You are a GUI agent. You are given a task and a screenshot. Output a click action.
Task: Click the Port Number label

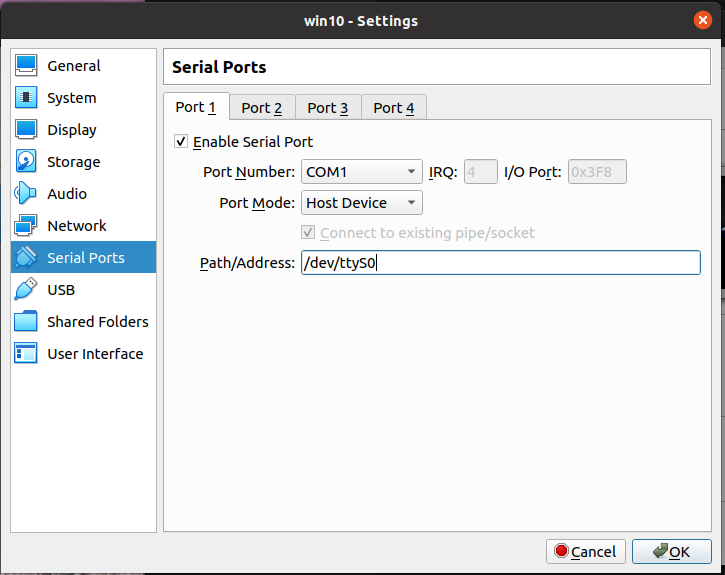tap(249, 172)
